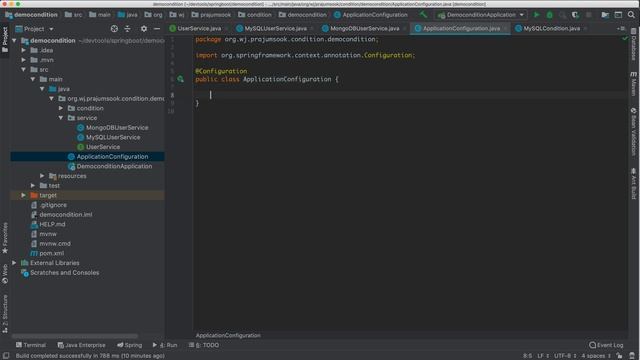Viewport: 640px width, 360px height.
Task: Open the Spring tool window
Action: click(130, 345)
